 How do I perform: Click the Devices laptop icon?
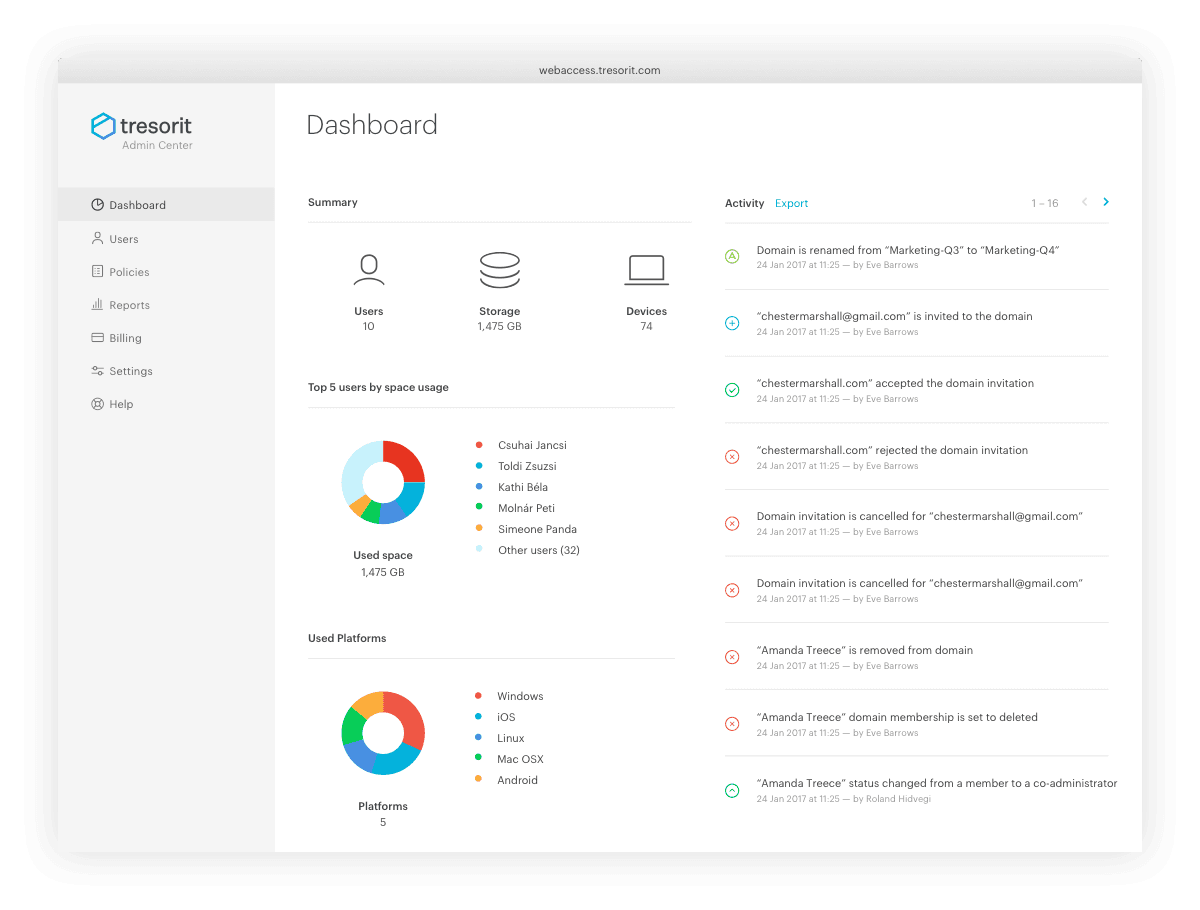[x=646, y=269]
